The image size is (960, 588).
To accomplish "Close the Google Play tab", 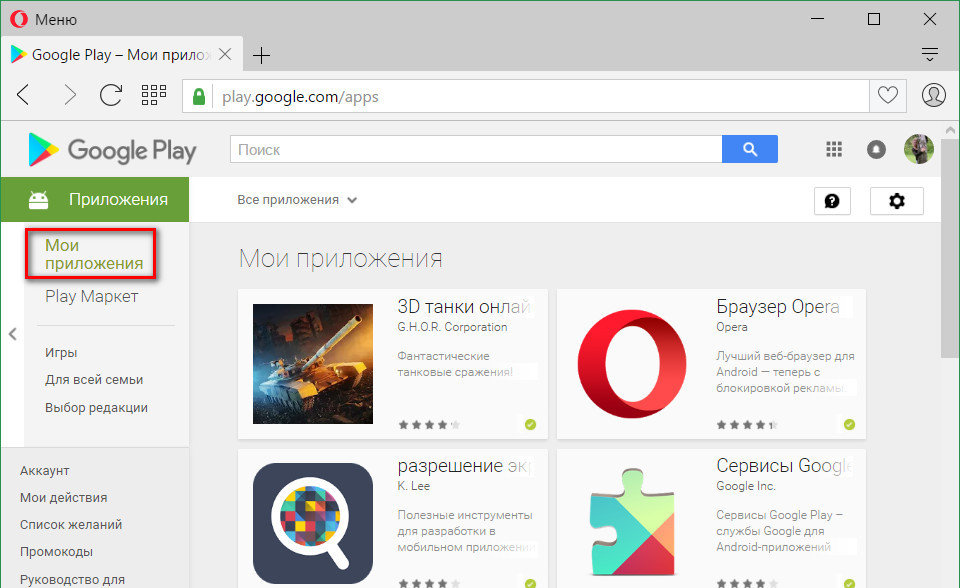I will click(225, 55).
